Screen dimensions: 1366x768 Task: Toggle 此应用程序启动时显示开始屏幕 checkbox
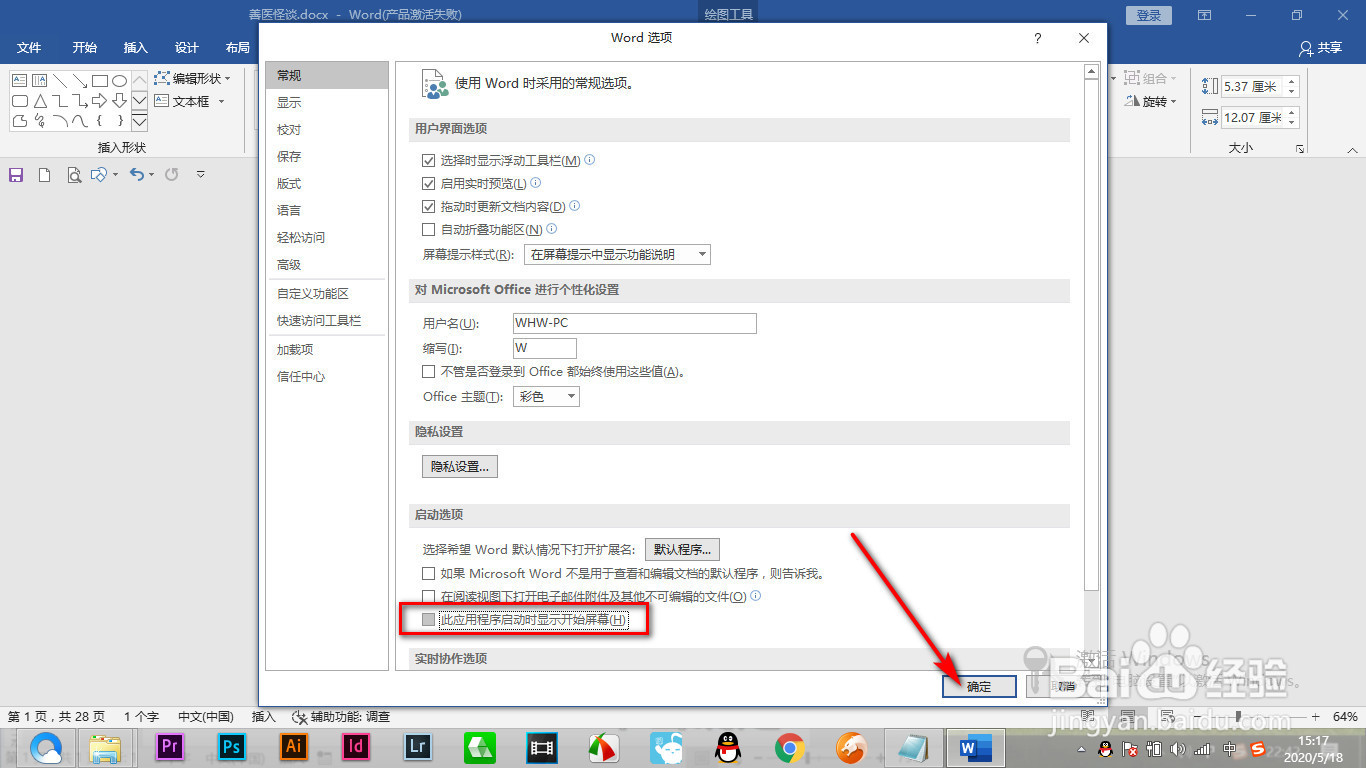(429, 620)
